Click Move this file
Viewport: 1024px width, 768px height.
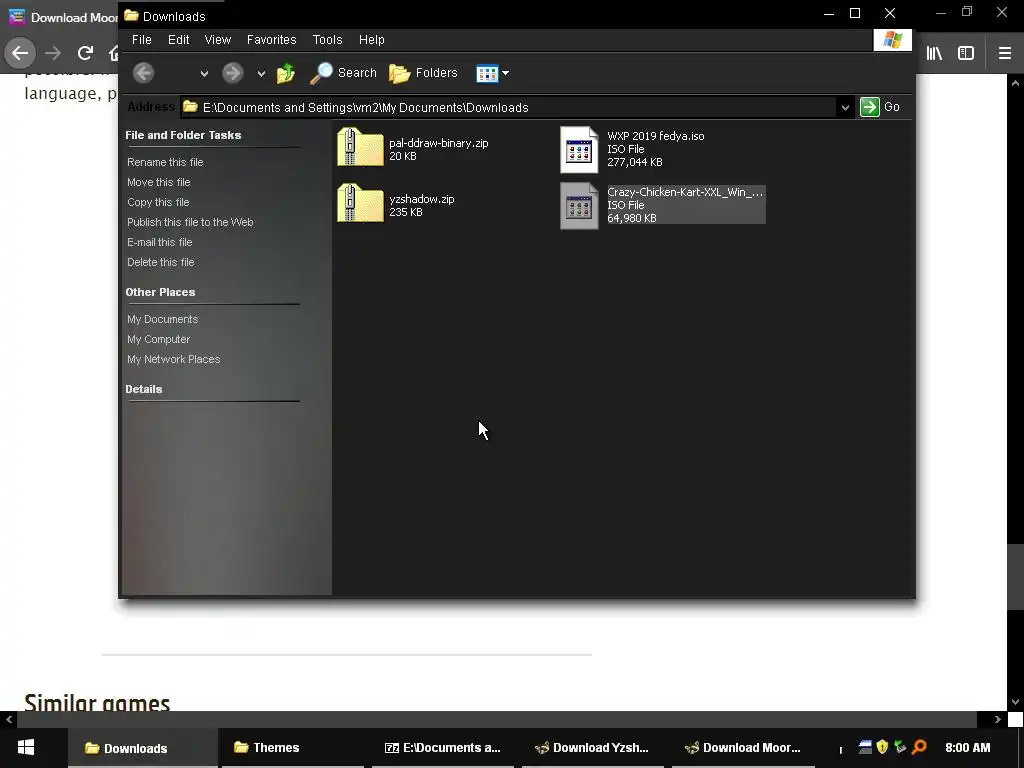coord(159,182)
